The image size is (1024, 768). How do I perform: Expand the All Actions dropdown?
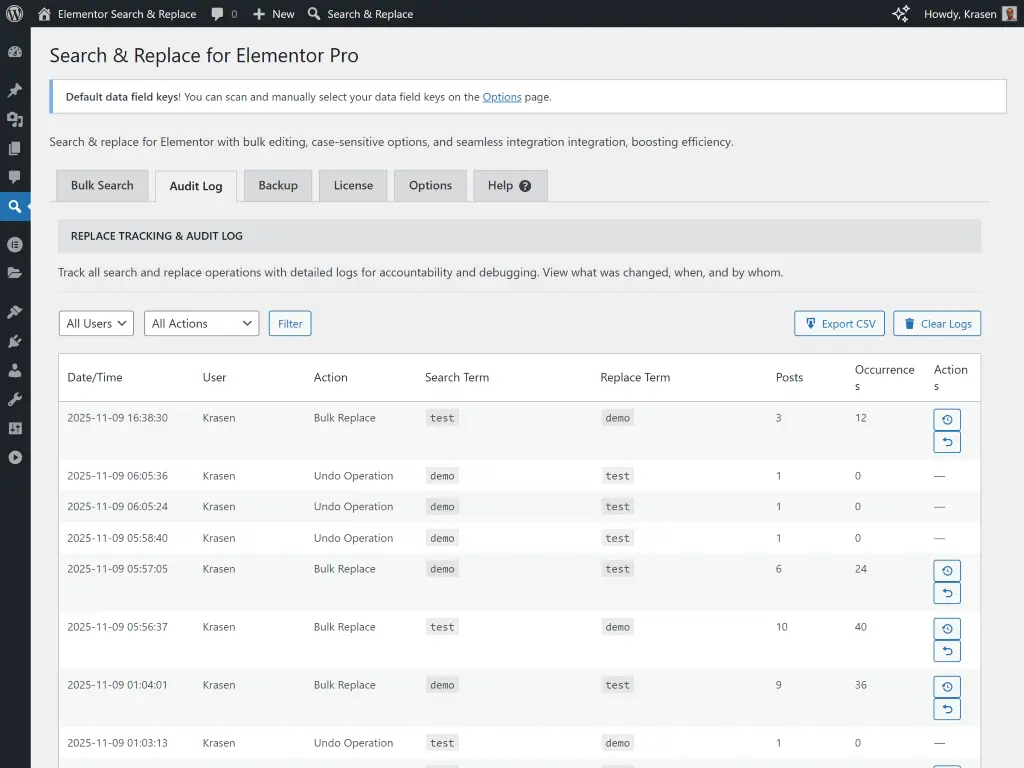(201, 323)
